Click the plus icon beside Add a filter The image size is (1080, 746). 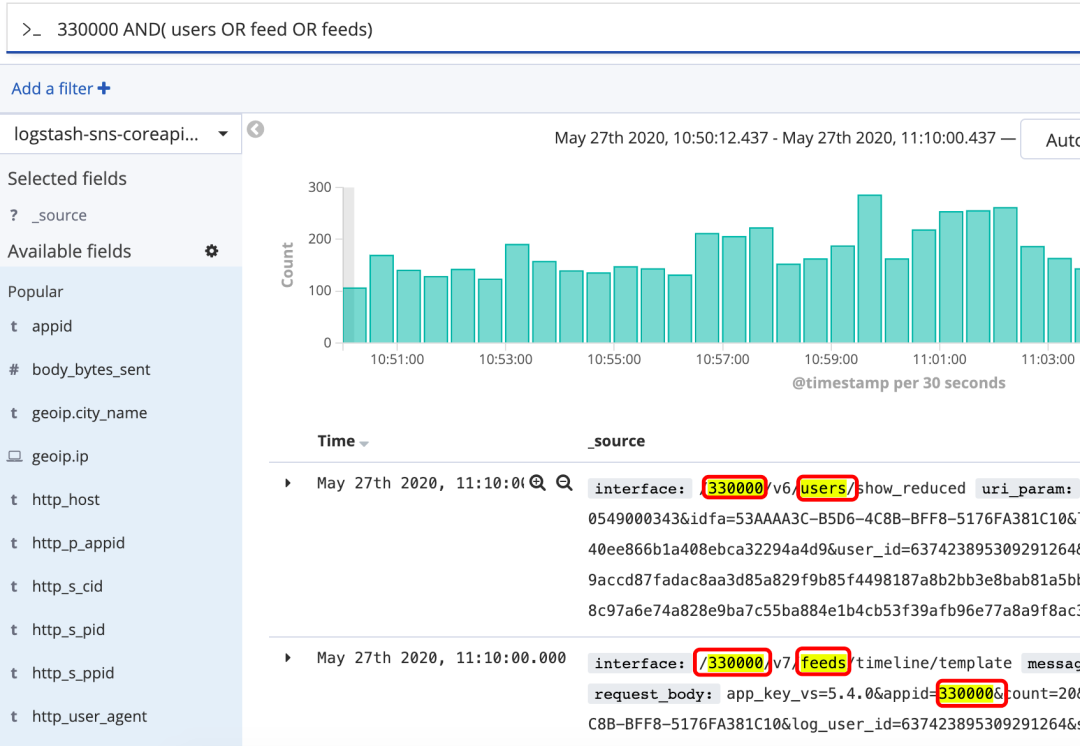(x=104, y=89)
